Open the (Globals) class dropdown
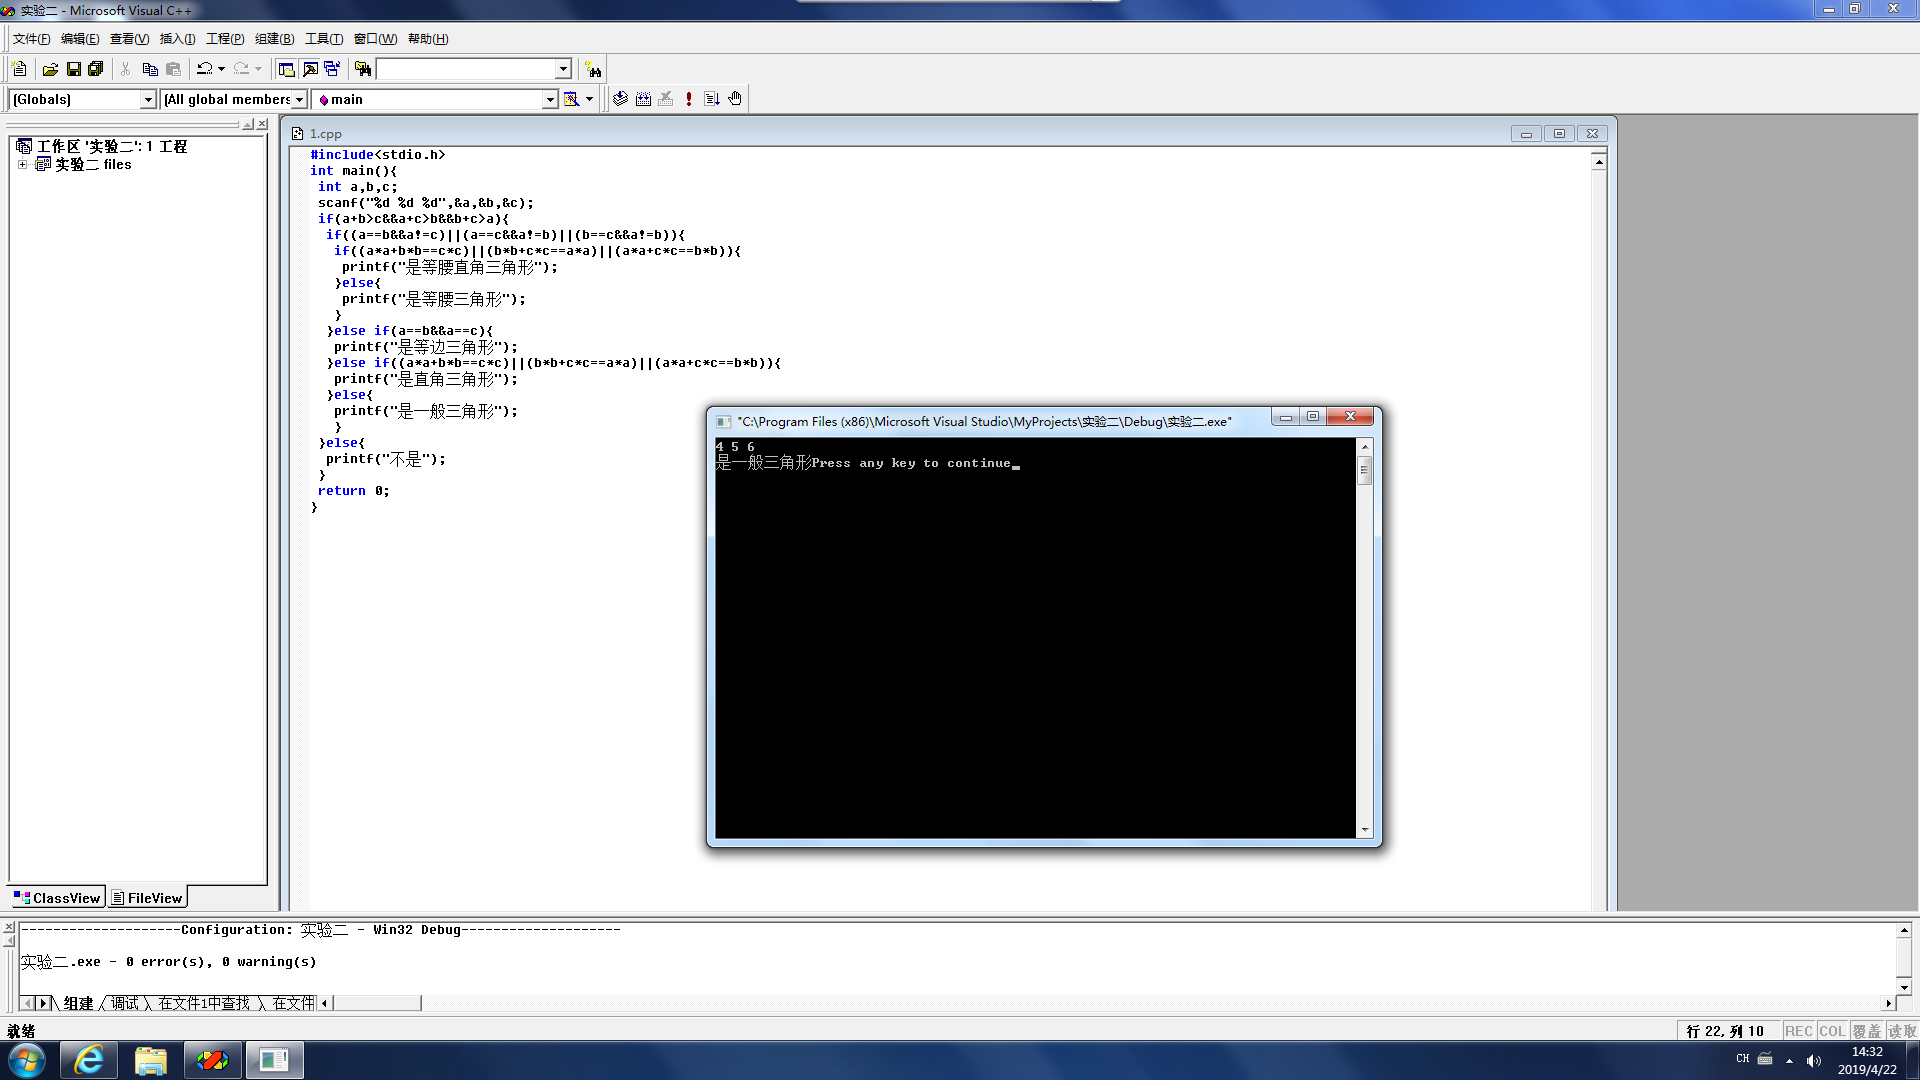This screenshot has width=1920, height=1080. click(148, 99)
